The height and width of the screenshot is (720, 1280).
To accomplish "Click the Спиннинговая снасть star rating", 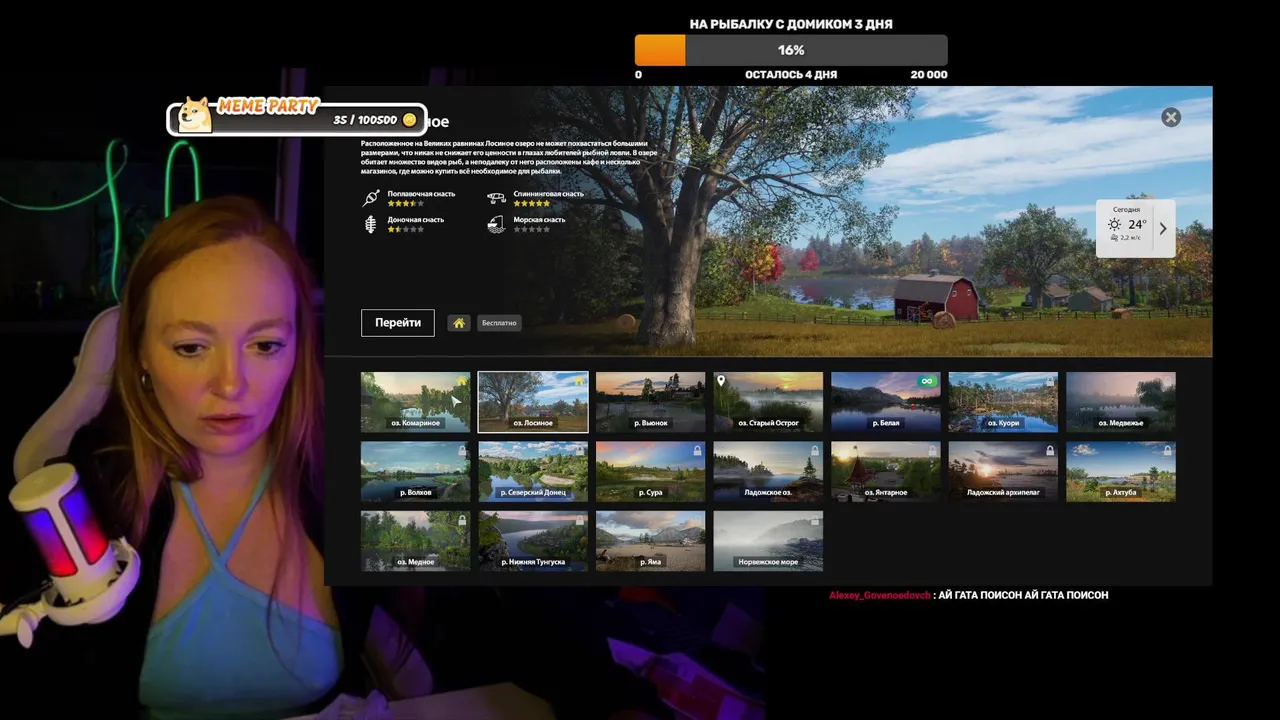I will pos(532,203).
